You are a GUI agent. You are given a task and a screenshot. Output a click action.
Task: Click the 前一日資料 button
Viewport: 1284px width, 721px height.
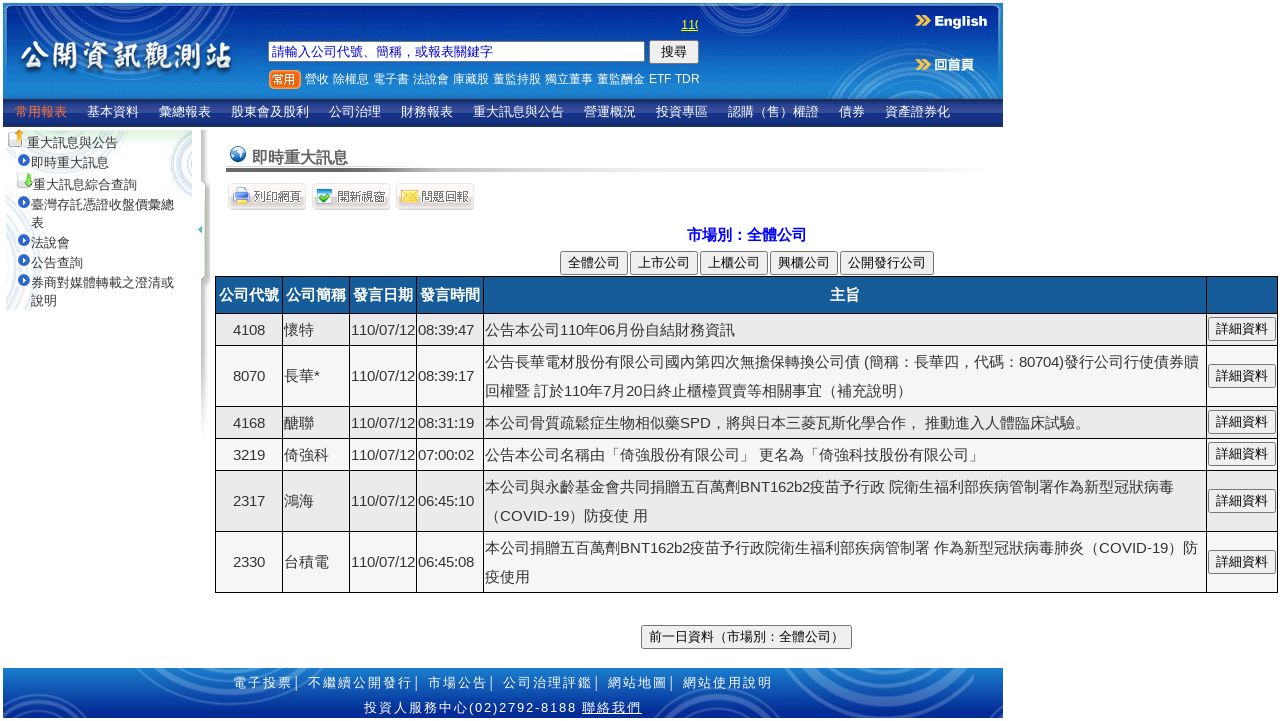tap(746, 637)
